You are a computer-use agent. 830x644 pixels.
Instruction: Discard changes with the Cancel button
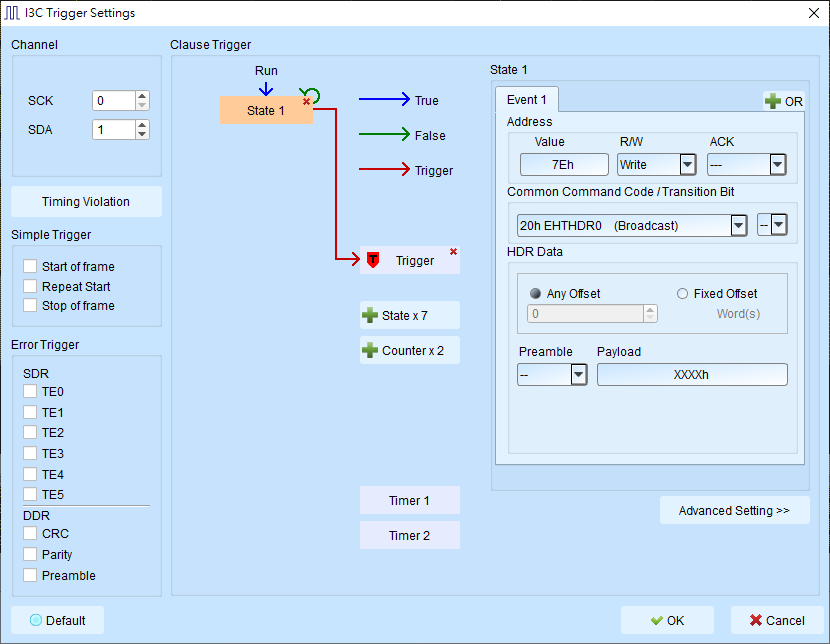[x=777, y=620]
